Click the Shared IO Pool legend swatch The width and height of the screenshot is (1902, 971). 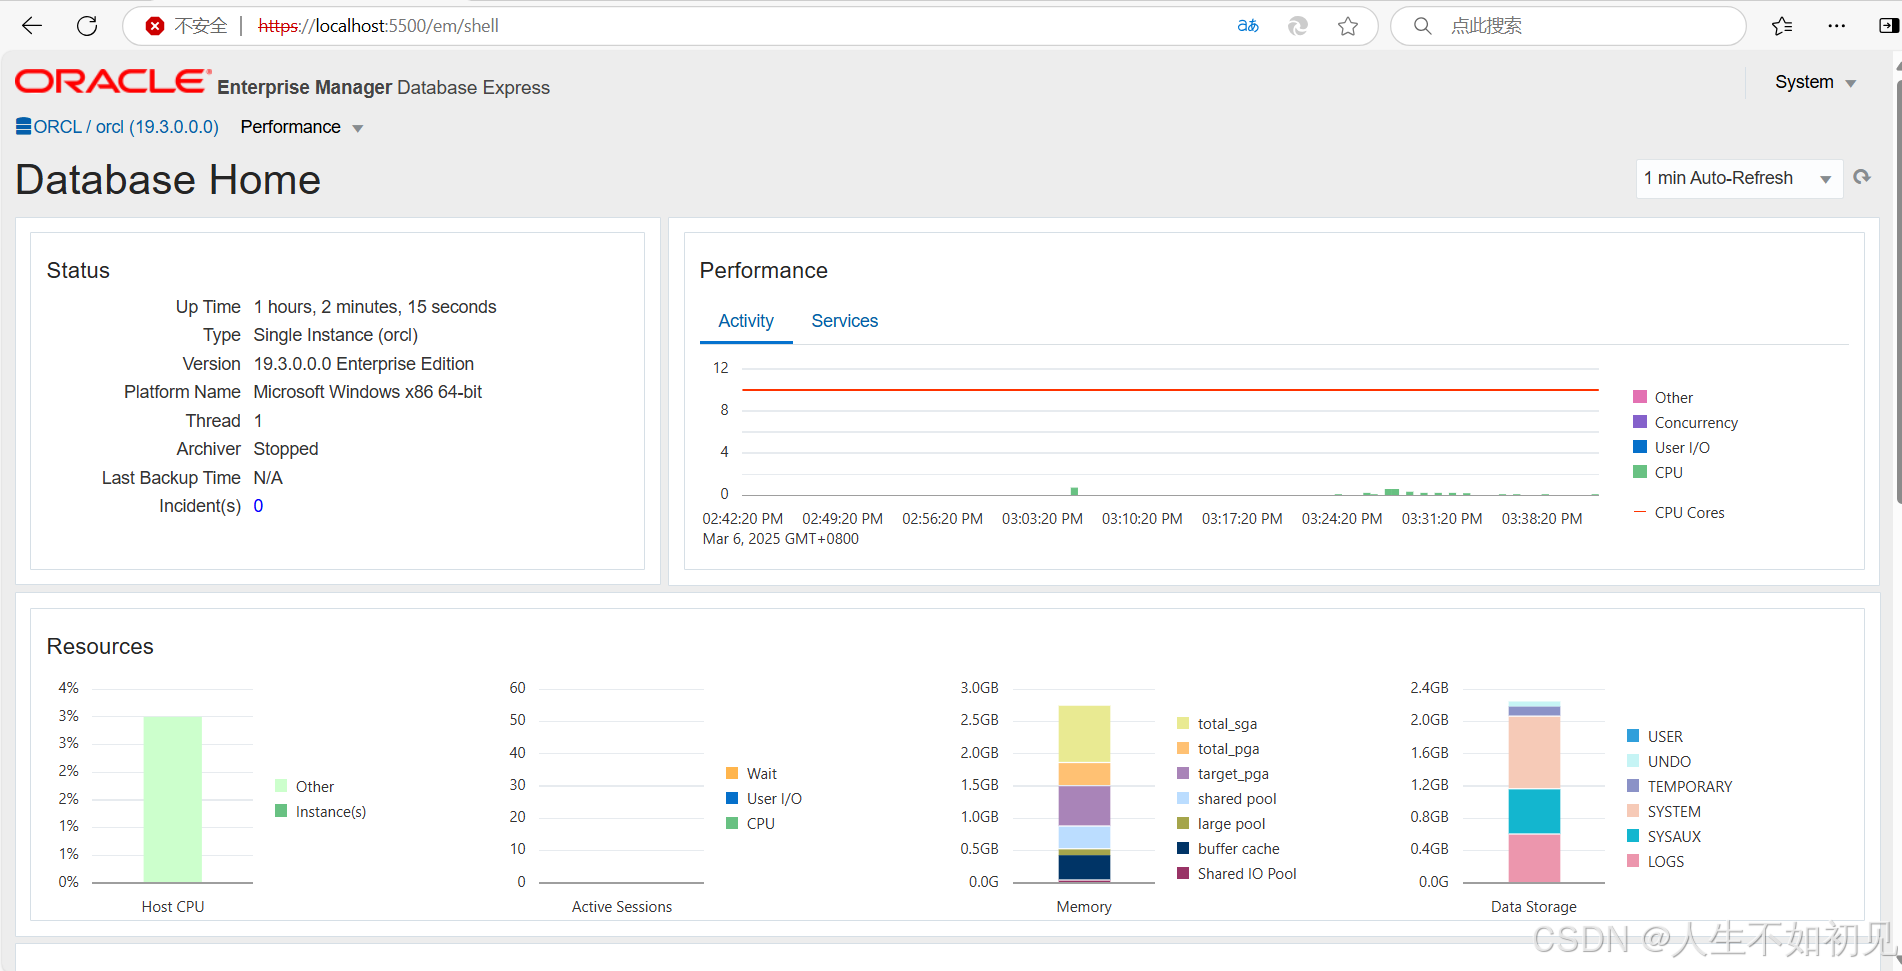pyautogui.click(x=1183, y=873)
